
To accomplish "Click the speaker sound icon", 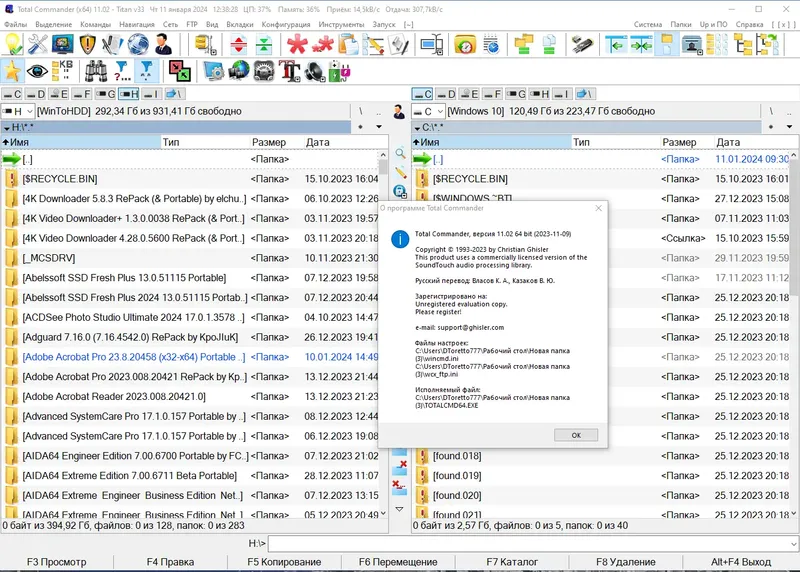I will click(314, 71).
